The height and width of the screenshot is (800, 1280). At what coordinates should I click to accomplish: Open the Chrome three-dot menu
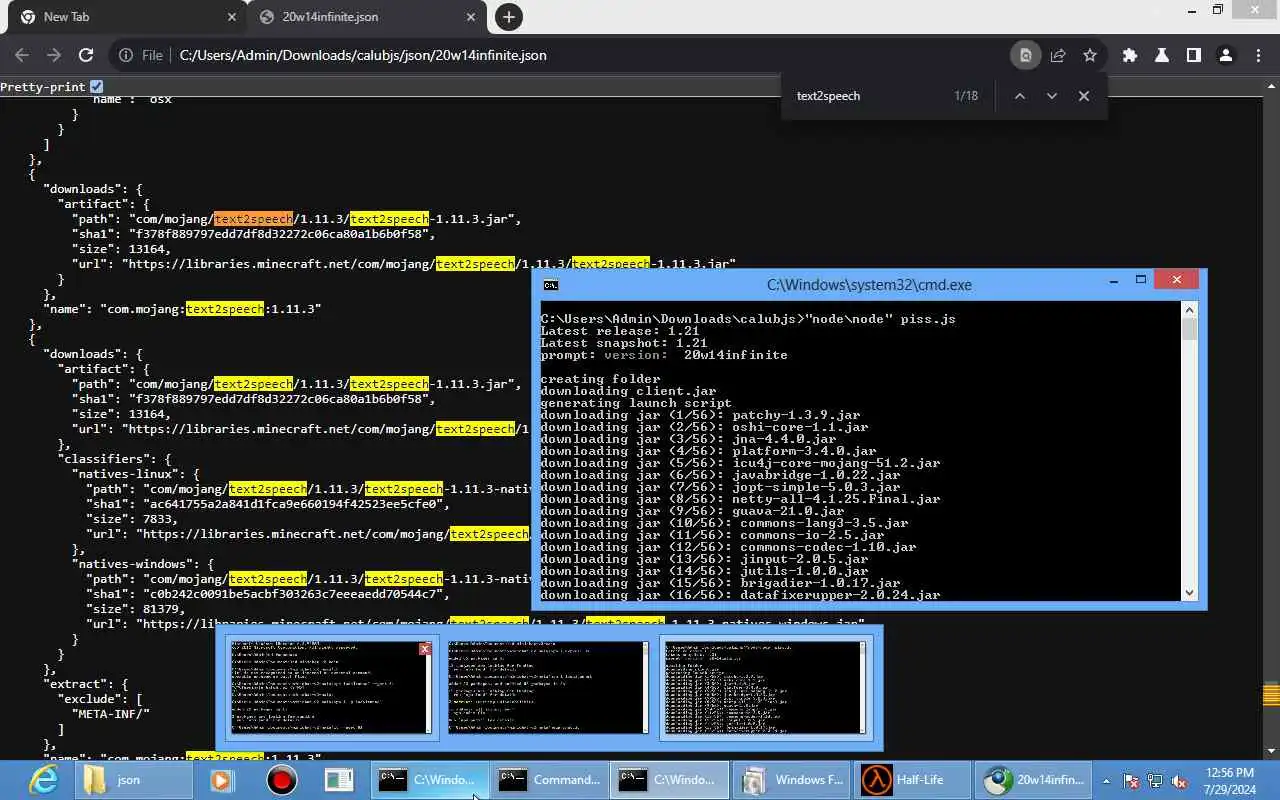[1258, 55]
